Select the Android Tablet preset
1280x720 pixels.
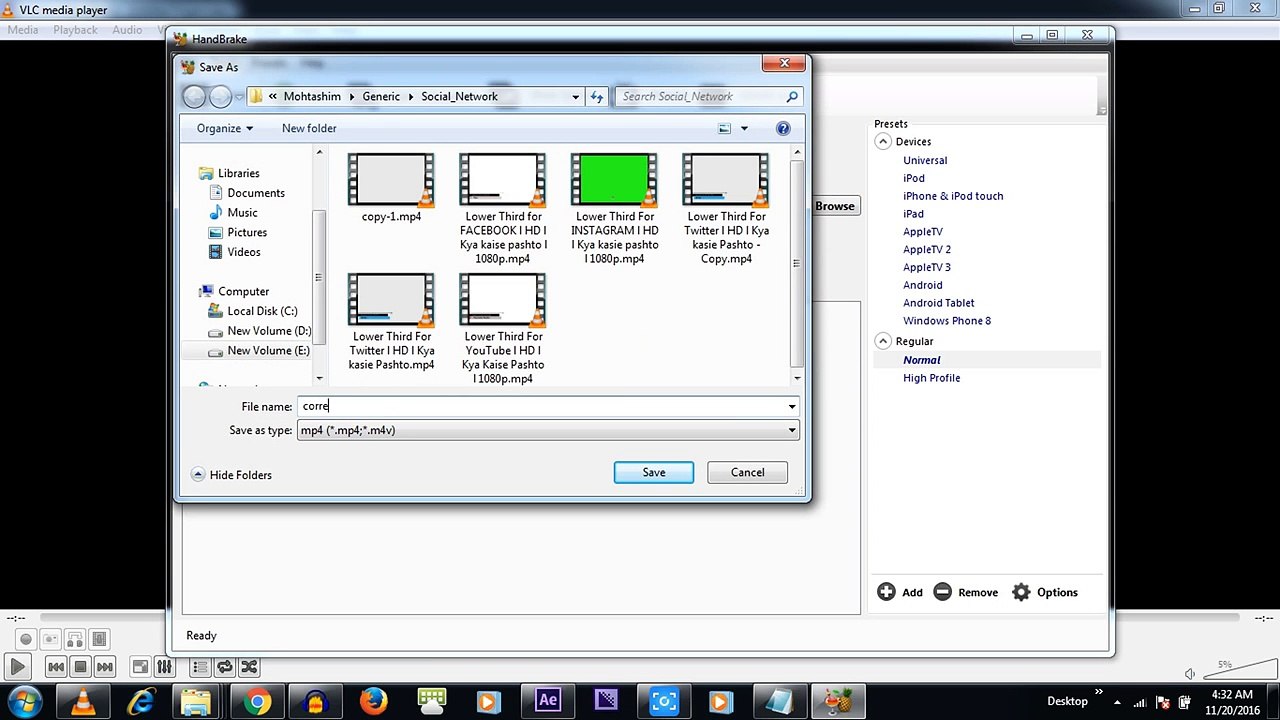pos(938,303)
